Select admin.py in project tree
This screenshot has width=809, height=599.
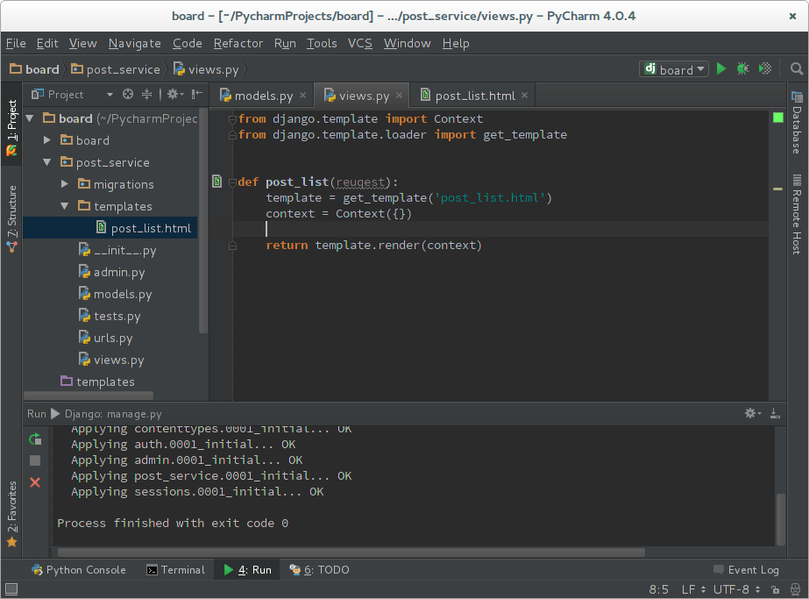point(110,271)
